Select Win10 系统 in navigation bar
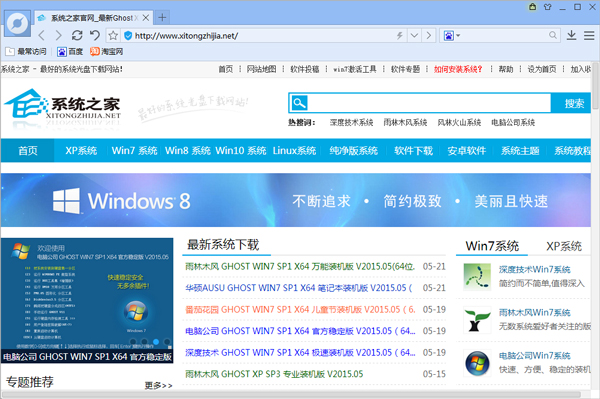This screenshot has height=399, width=600. click(x=241, y=151)
